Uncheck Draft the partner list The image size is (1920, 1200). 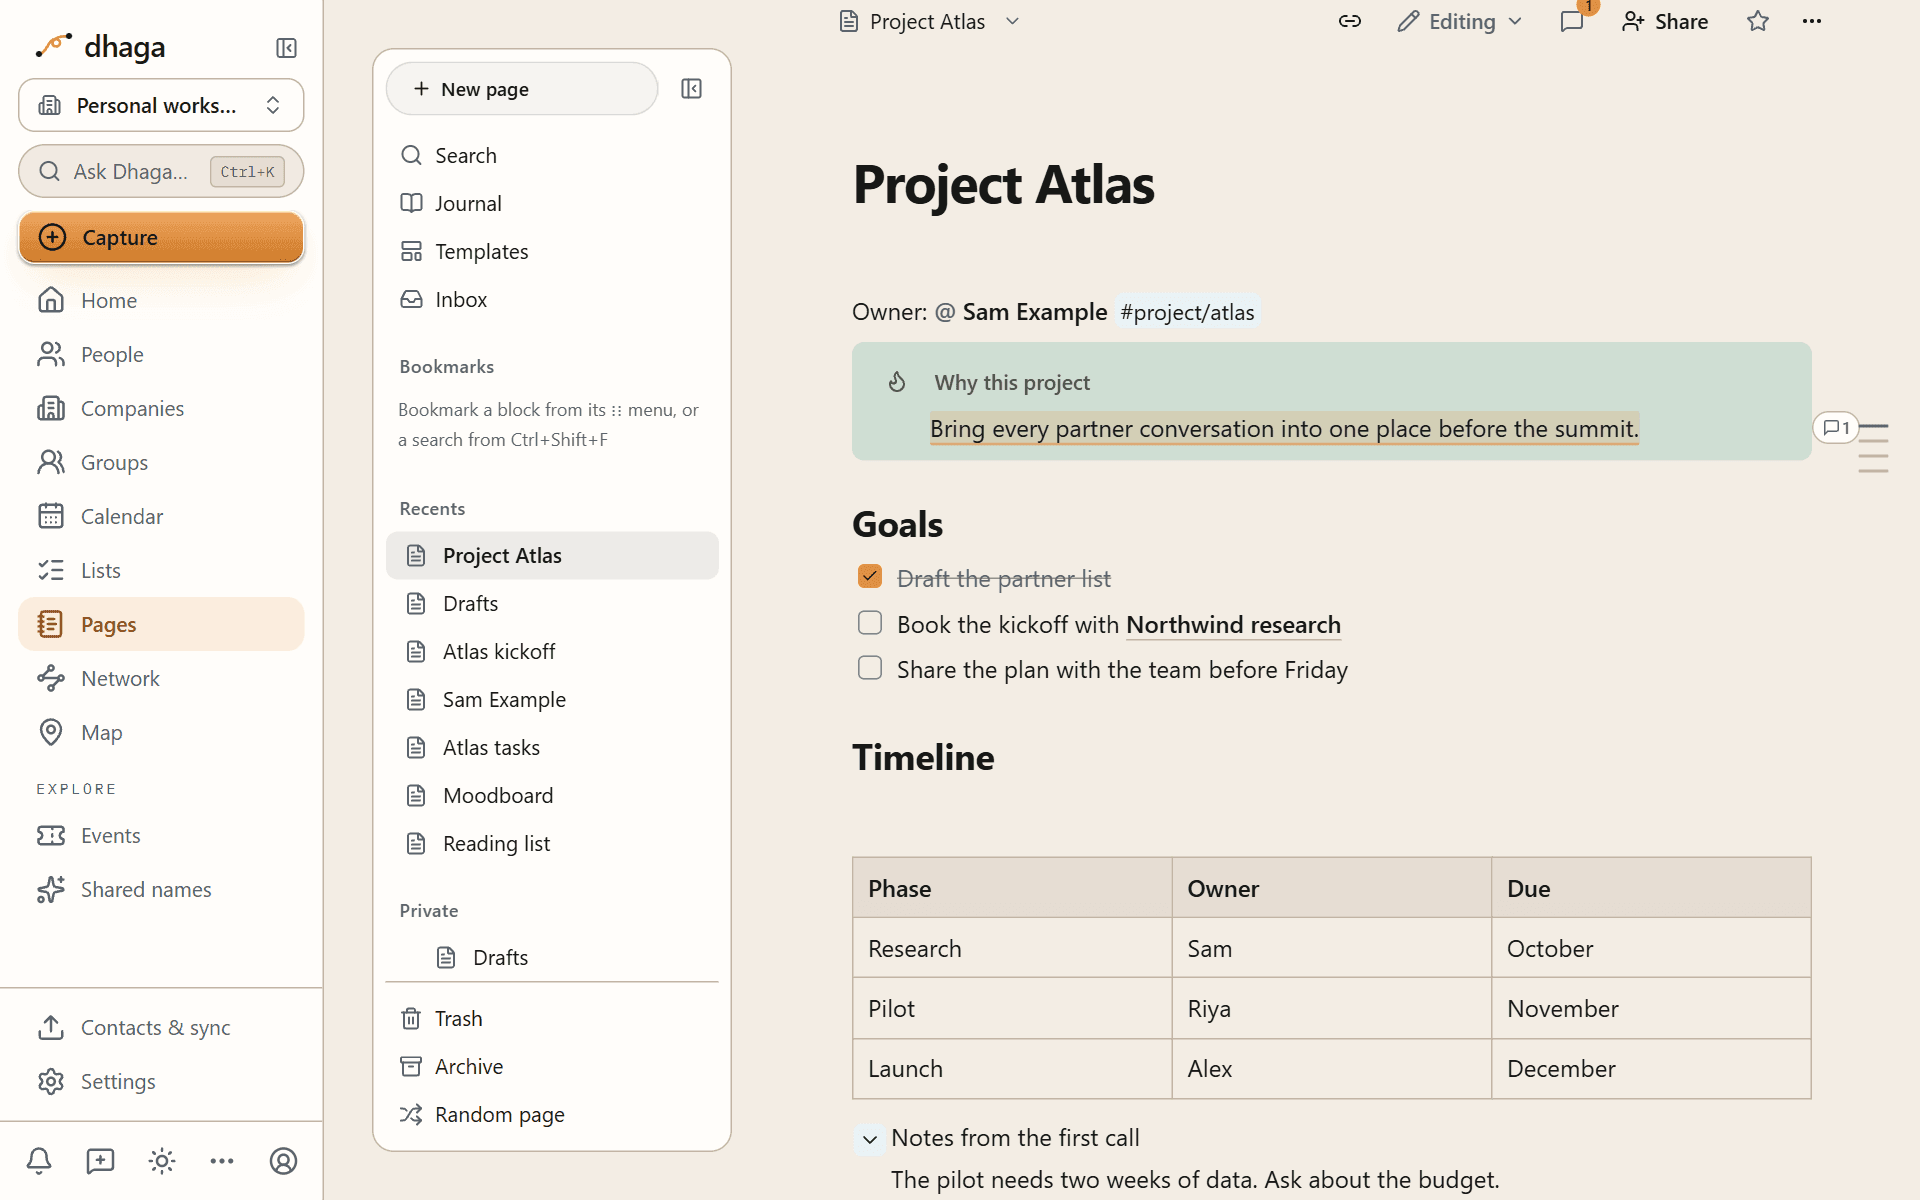click(870, 577)
